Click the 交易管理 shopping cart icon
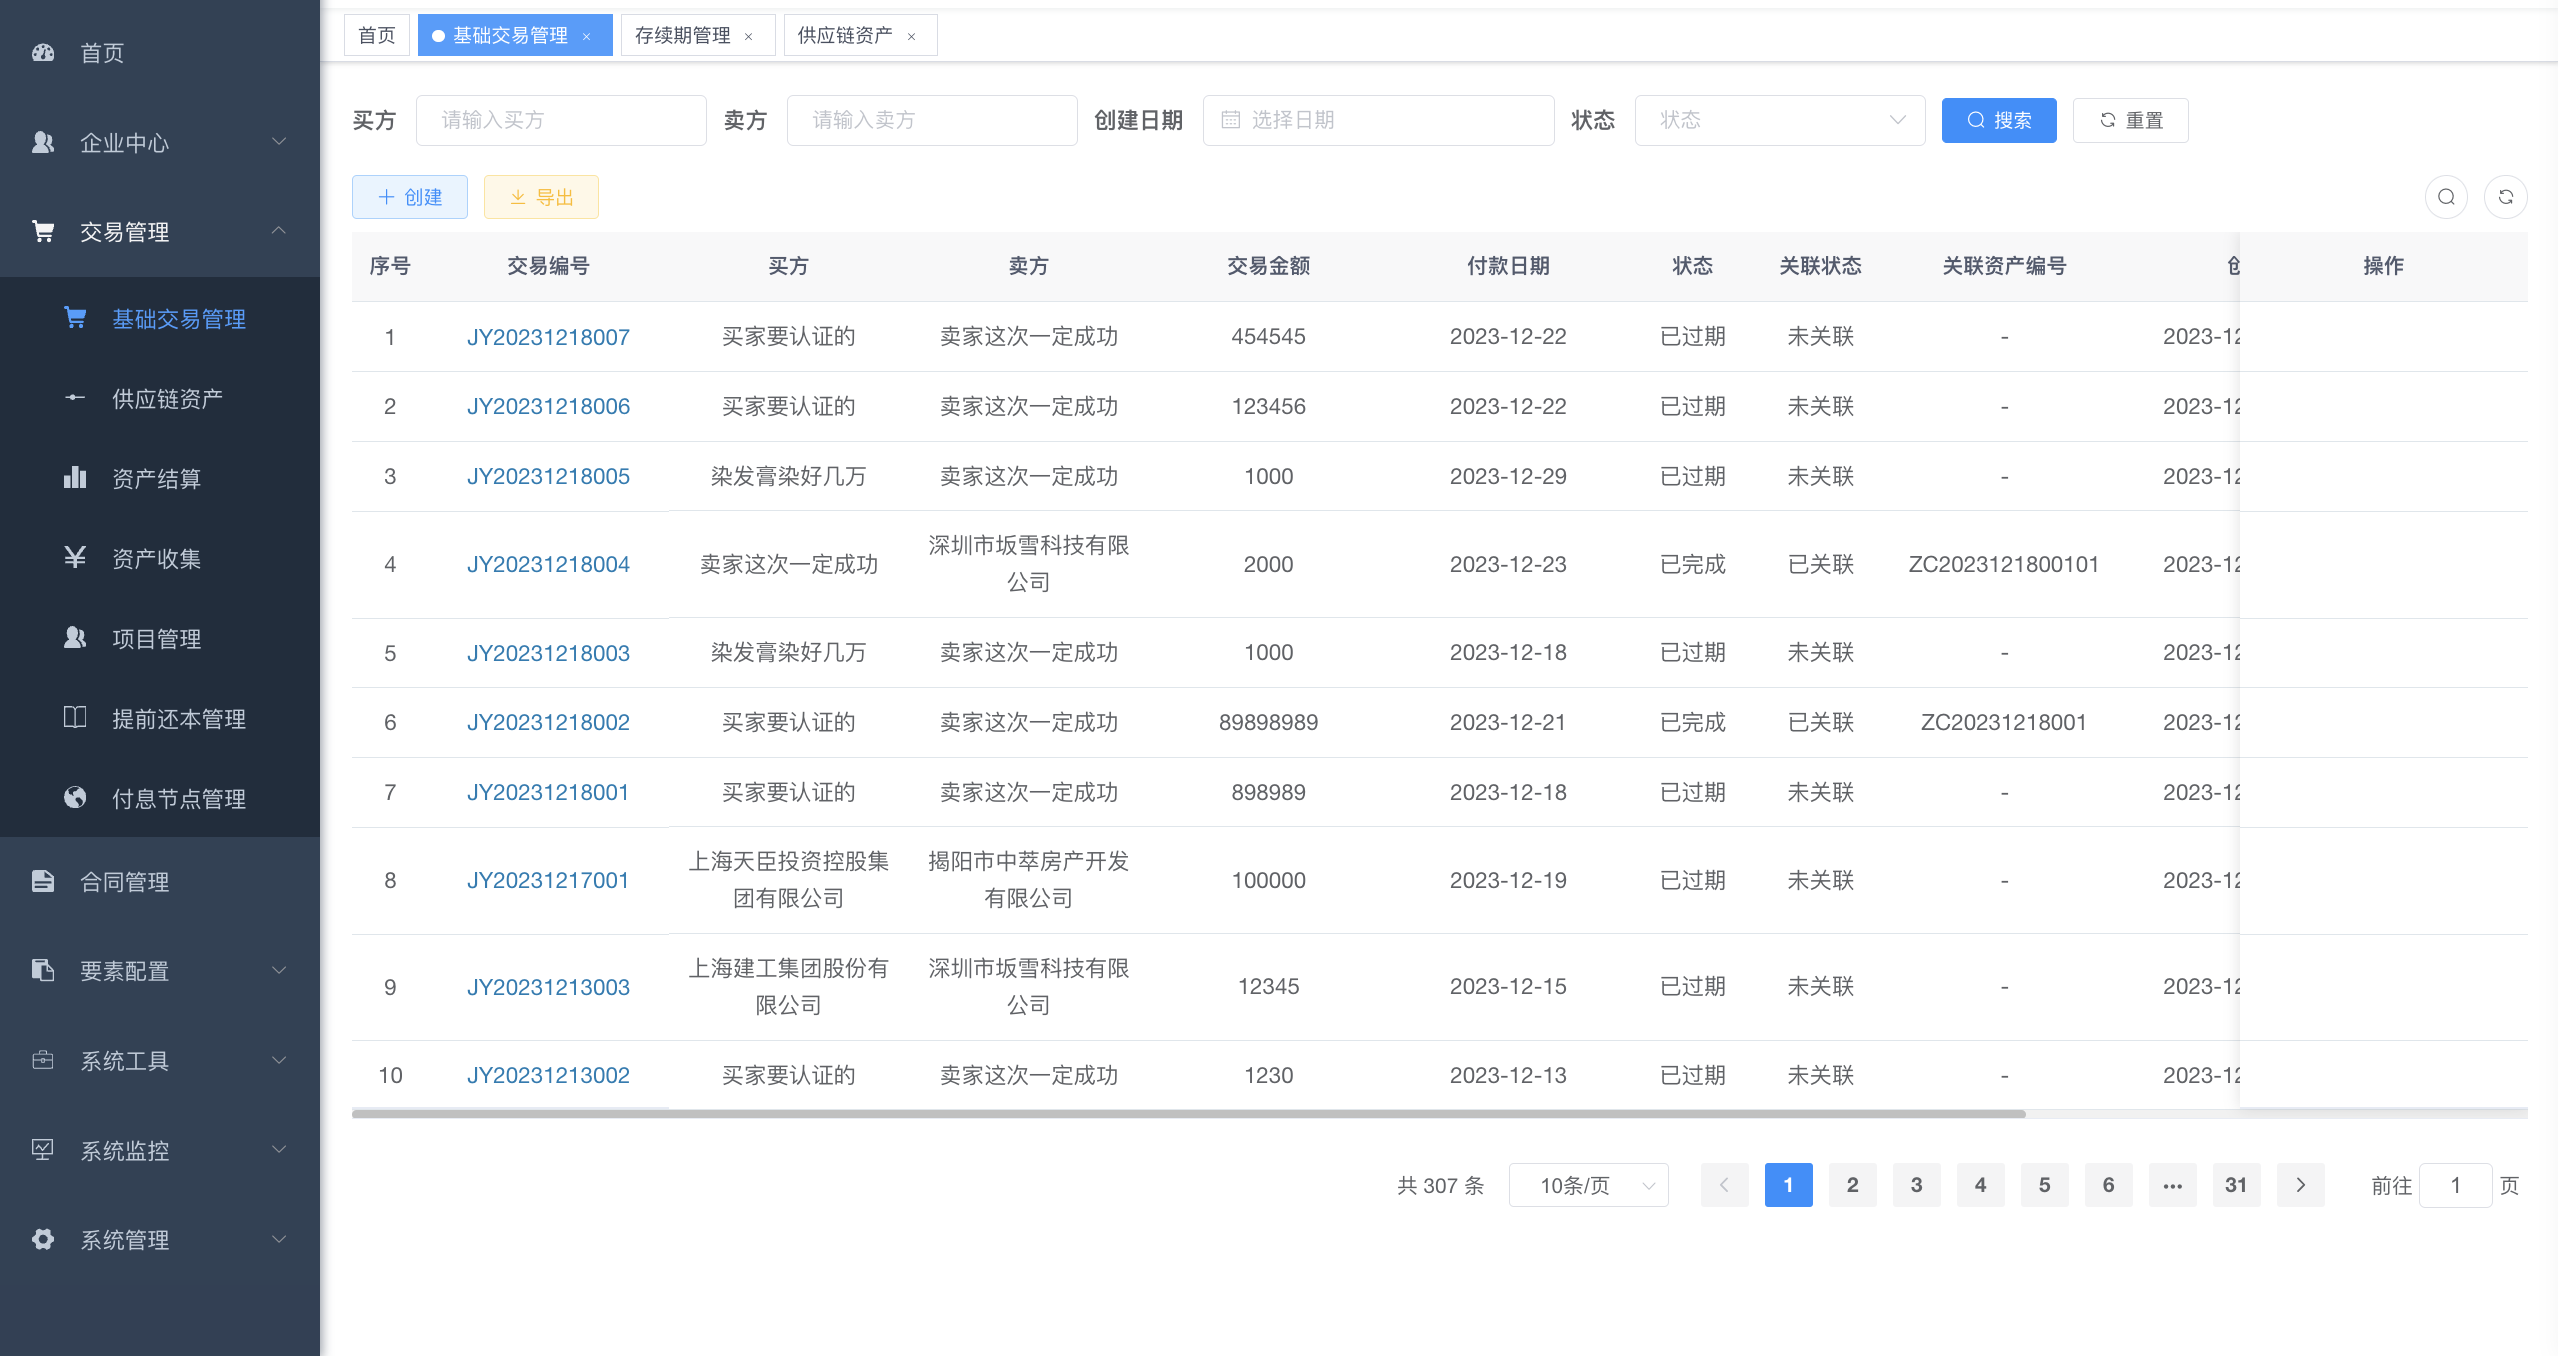 tap(43, 232)
